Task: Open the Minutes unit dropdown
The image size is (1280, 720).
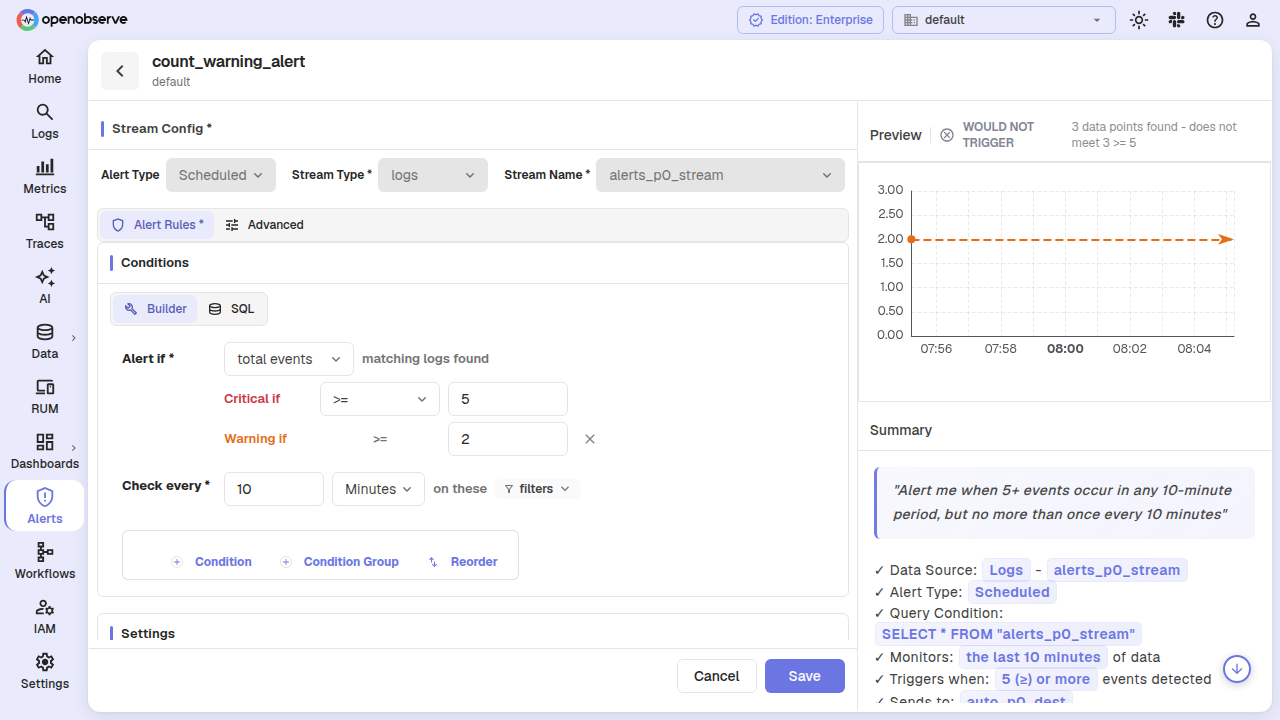Action: click(378, 489)
